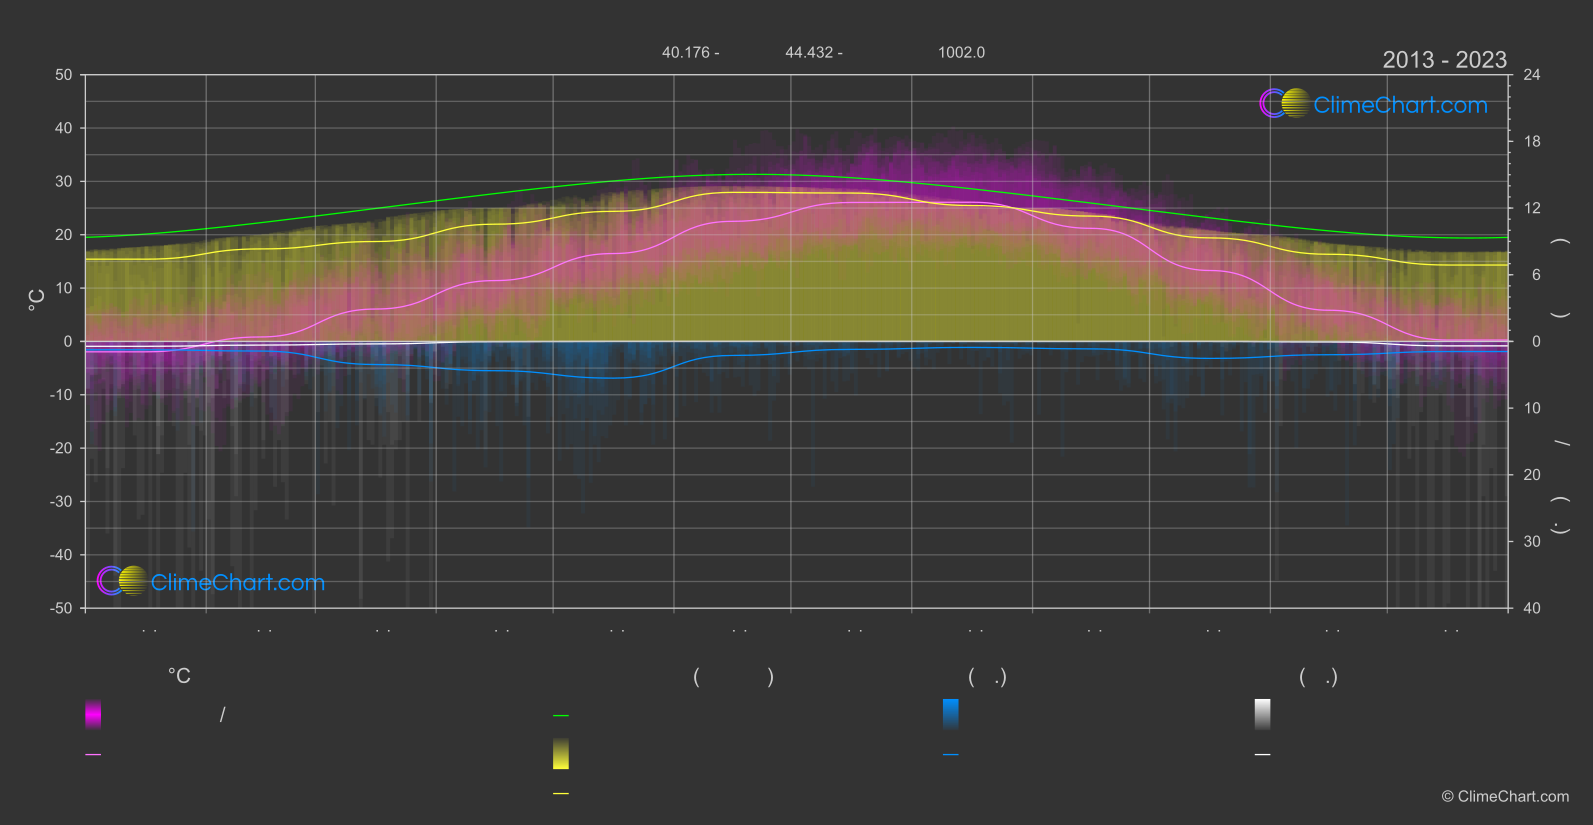Click the '12' tick on right axis

click(x=1532, y=208)
